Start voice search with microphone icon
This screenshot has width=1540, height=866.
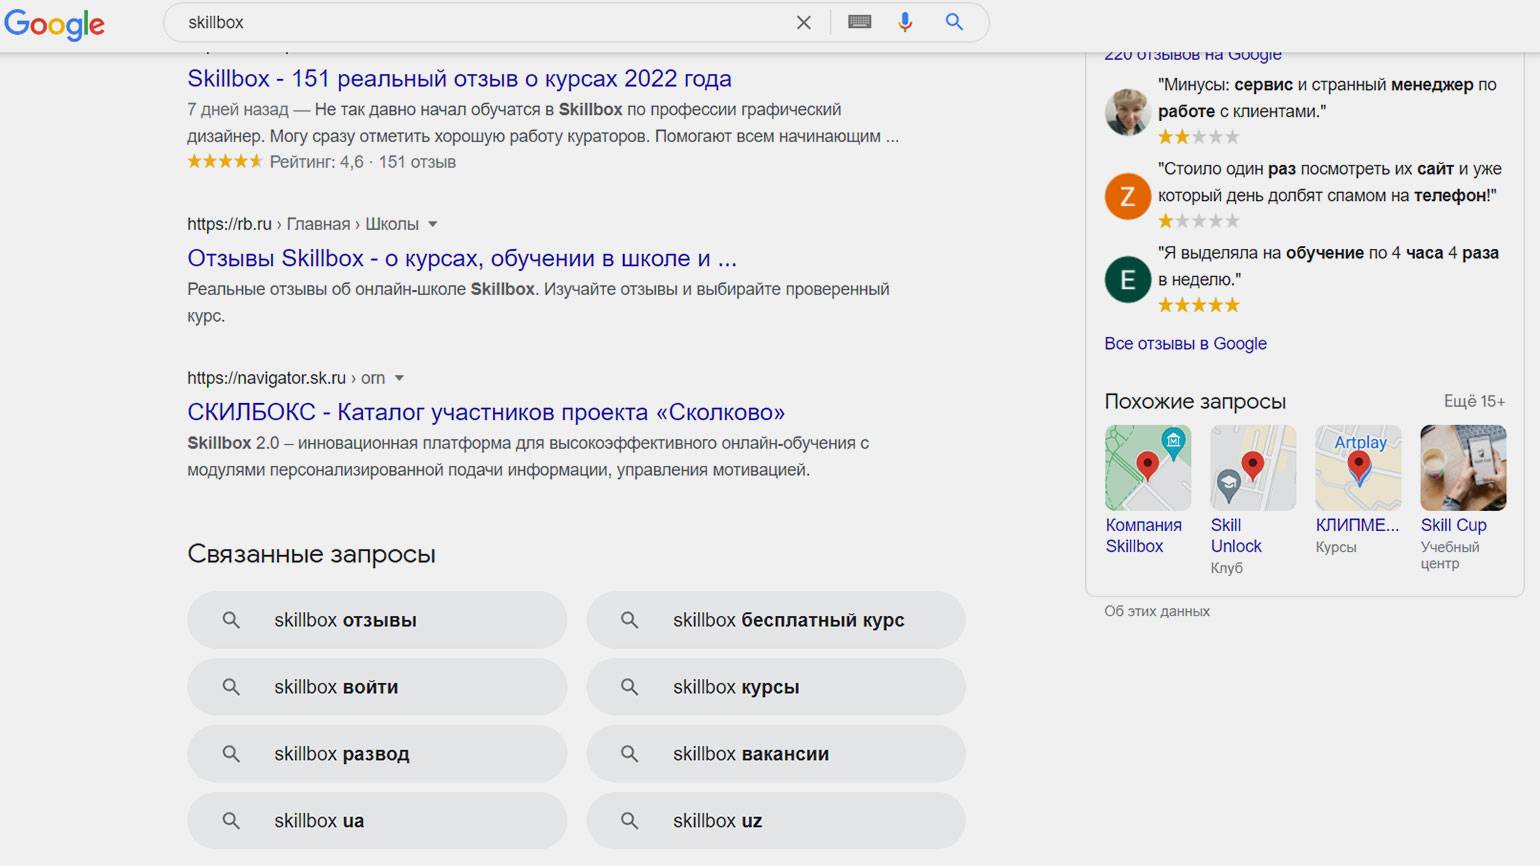tap(905, 22)
